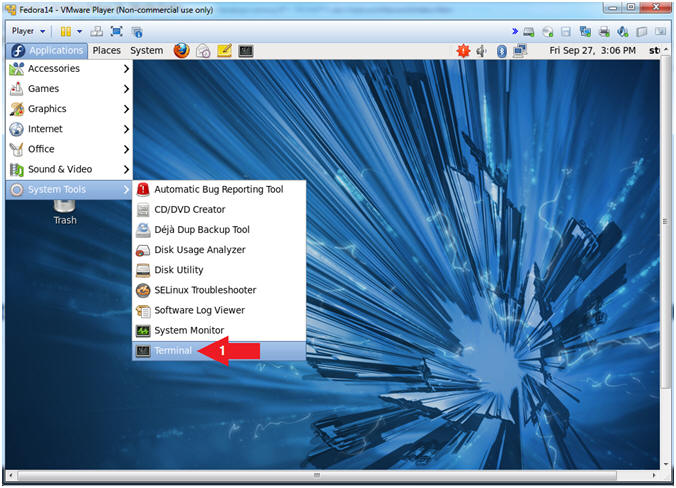
Task: Launch System Monitor
Action: (x=219, y=331)
